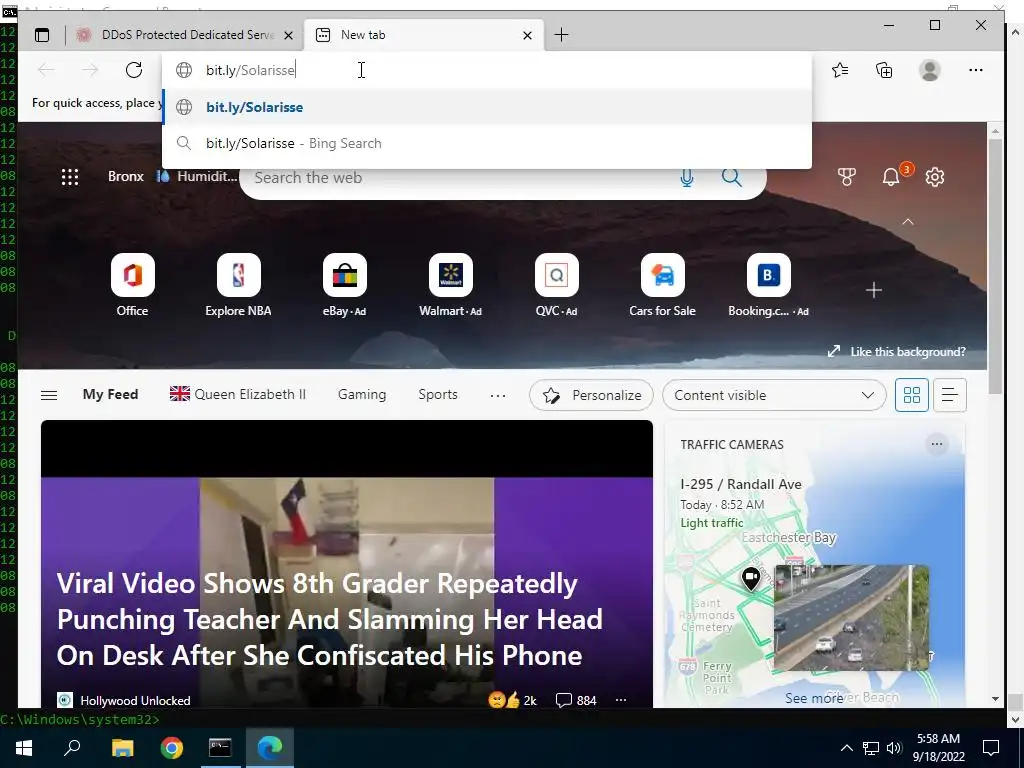Open the tab actions menu icon
This screenshot has width=1024, height=768.
click(42, 35)
